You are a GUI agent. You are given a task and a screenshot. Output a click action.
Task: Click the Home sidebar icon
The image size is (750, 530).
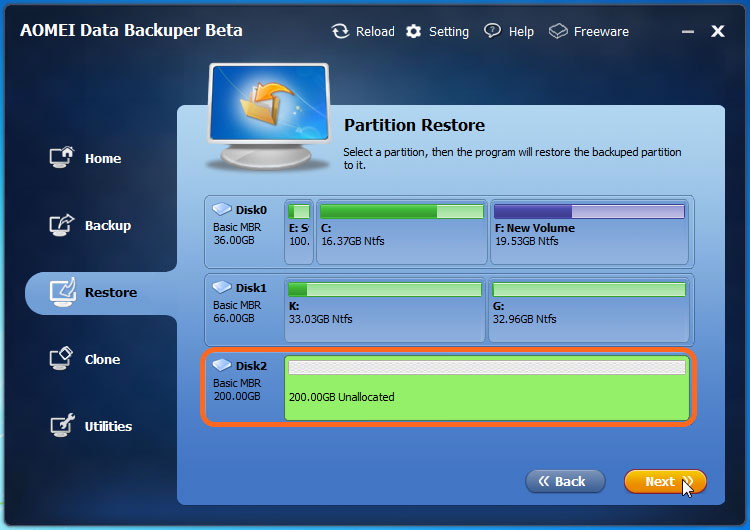click(62, 157)
